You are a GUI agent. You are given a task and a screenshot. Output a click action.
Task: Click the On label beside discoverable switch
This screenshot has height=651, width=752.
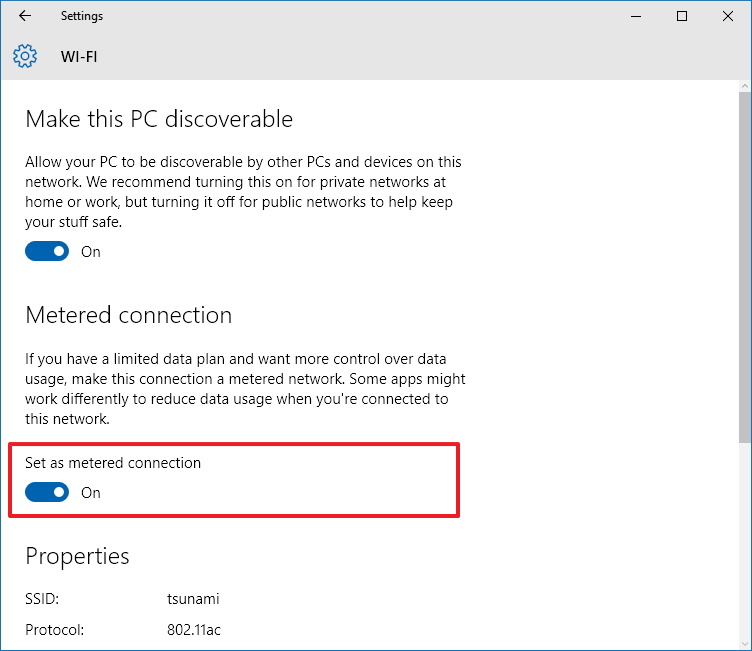coord(91,252)
